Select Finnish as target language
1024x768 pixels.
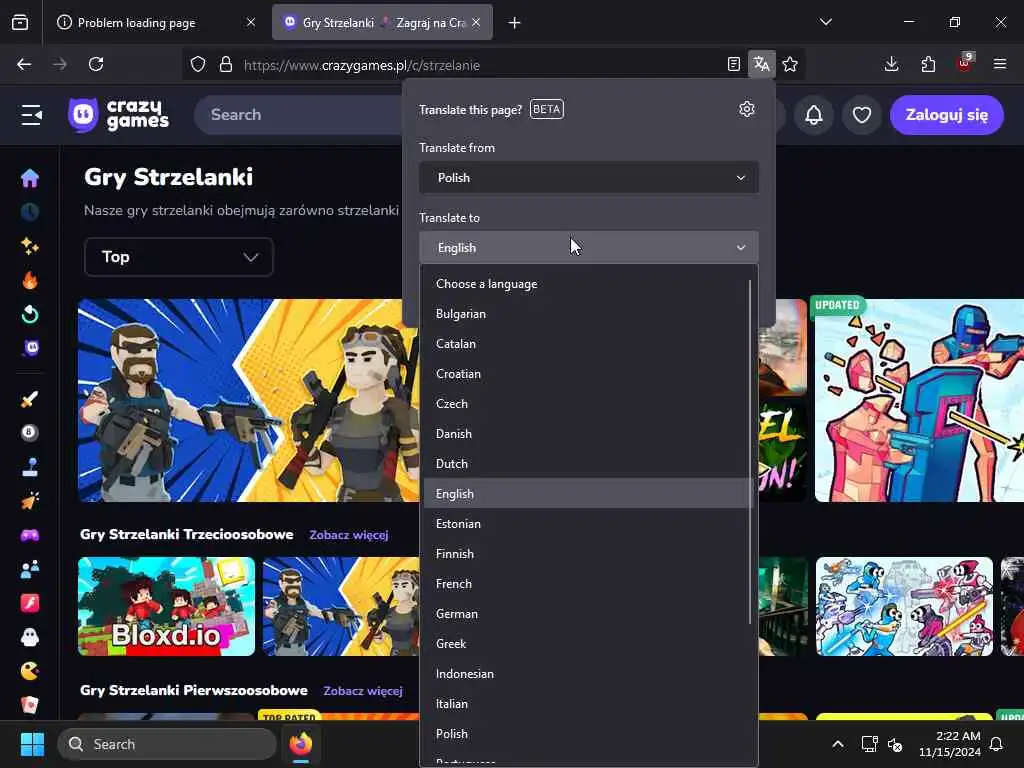[586, 554]
